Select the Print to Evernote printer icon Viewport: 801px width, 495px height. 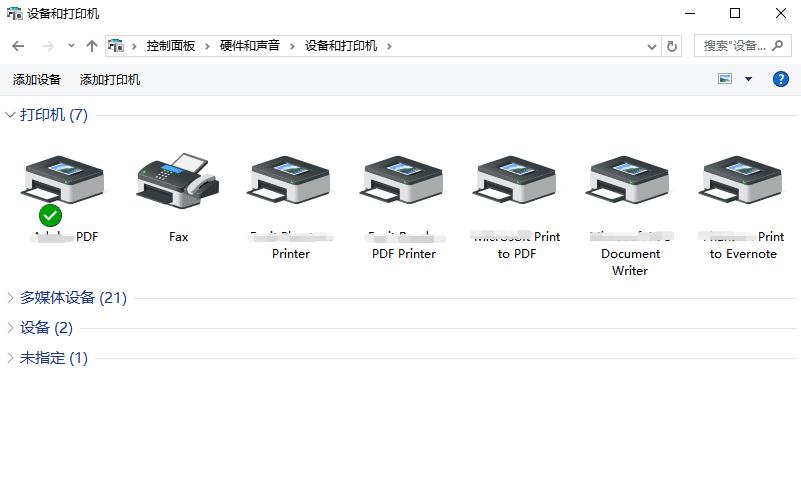742,180
